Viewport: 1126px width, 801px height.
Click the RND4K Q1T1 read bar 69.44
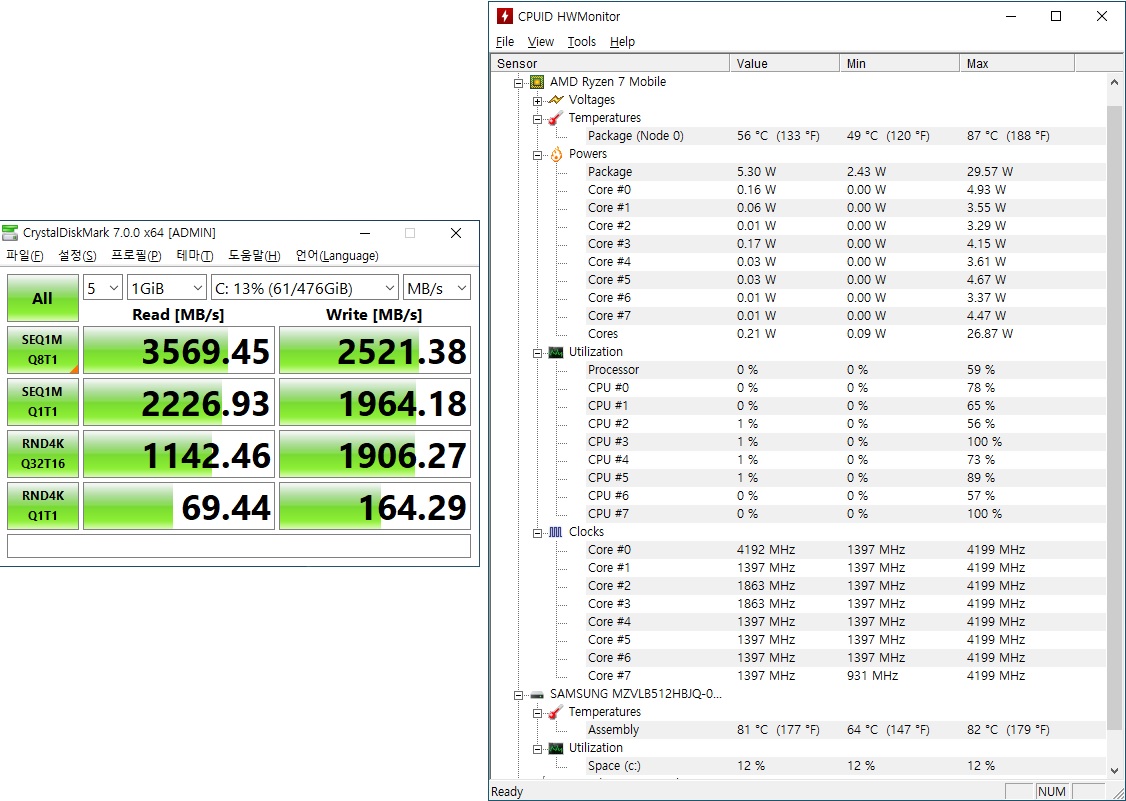point(179,506)
